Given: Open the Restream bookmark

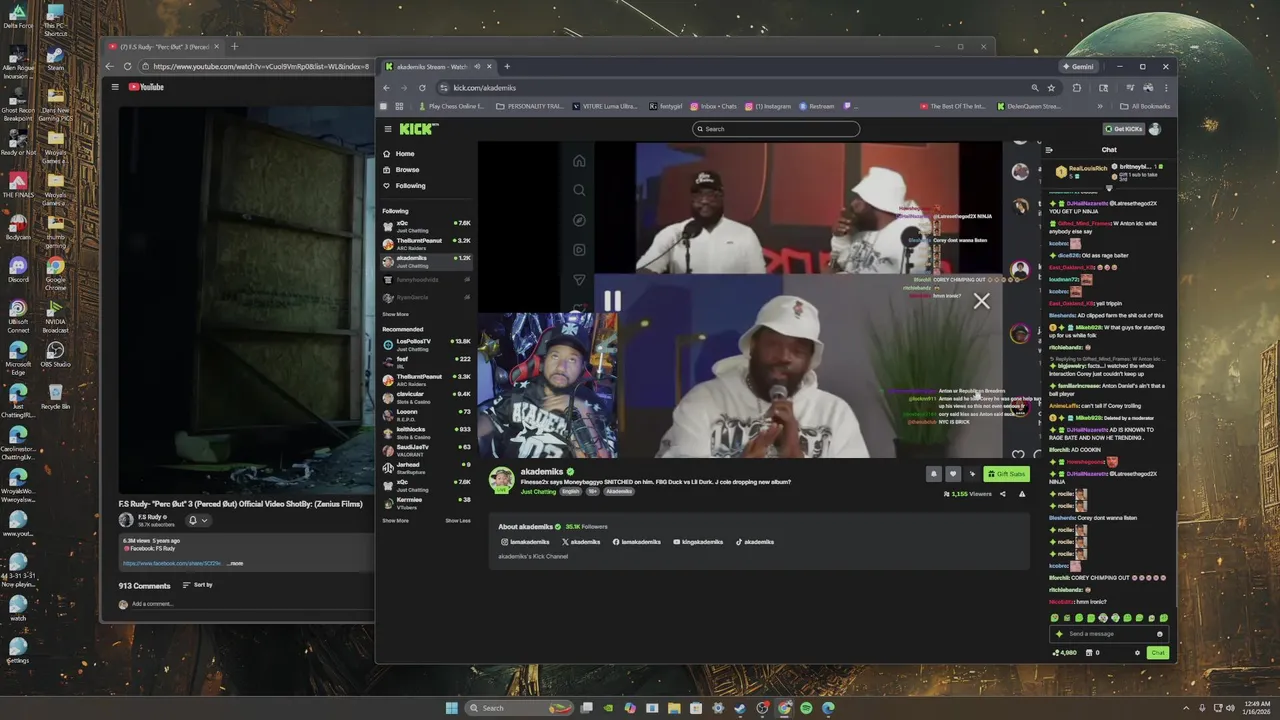Looking at the screenshot, I should pos(817,106).
